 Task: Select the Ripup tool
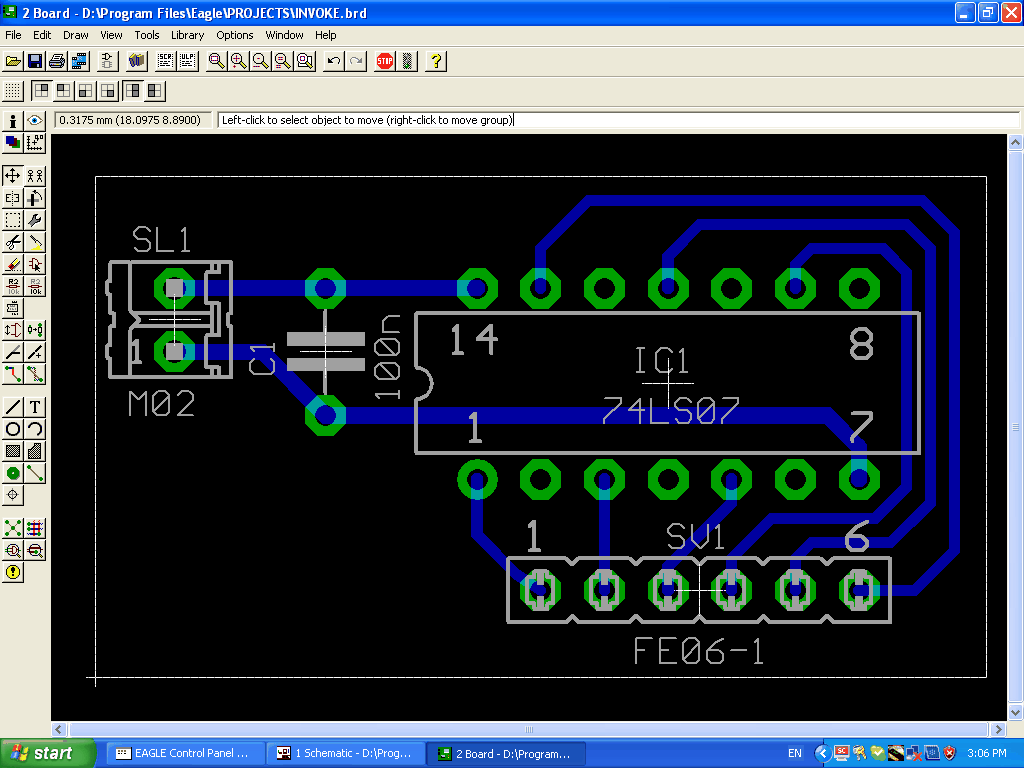click(x=35, y=375)
